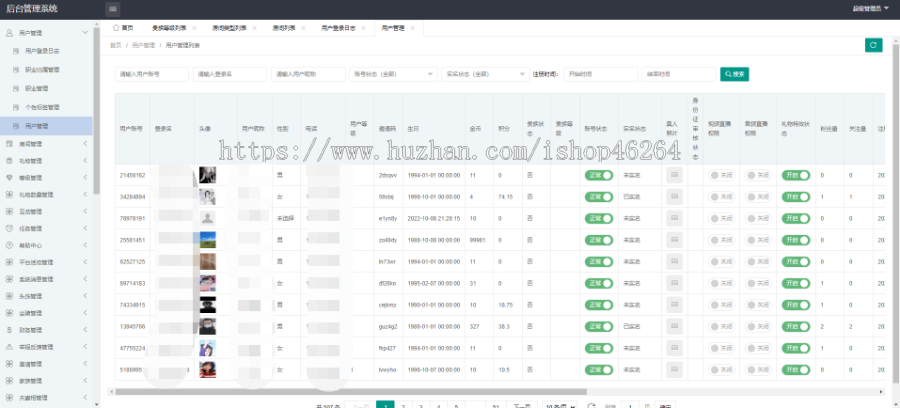This screenshot has height=408, width=900.
Task: Focus the 请输入用户账号 input field
Action: tap(152, 74)
